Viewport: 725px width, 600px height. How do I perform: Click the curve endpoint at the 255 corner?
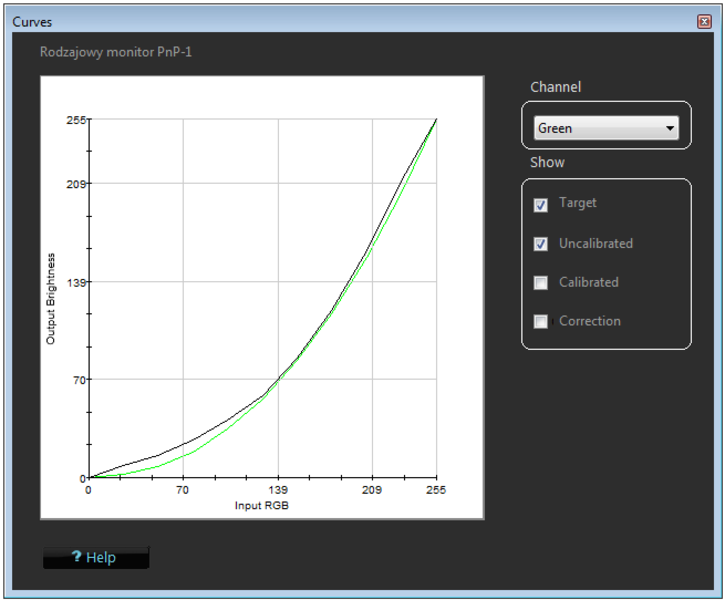(436, 120)
